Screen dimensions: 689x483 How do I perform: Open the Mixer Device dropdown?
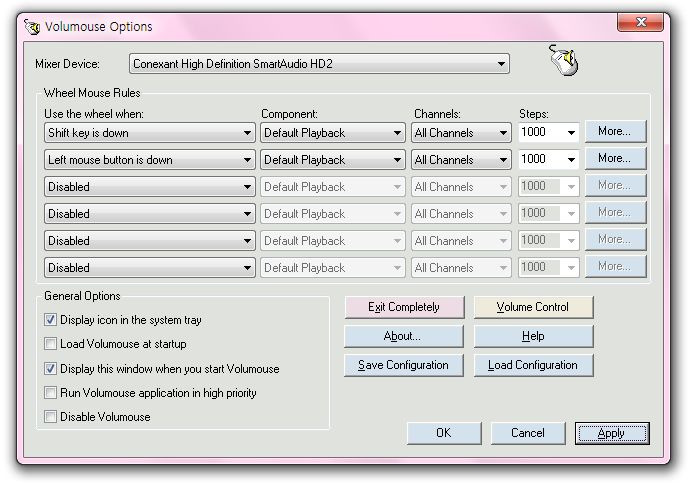click(x=319, y=64)
